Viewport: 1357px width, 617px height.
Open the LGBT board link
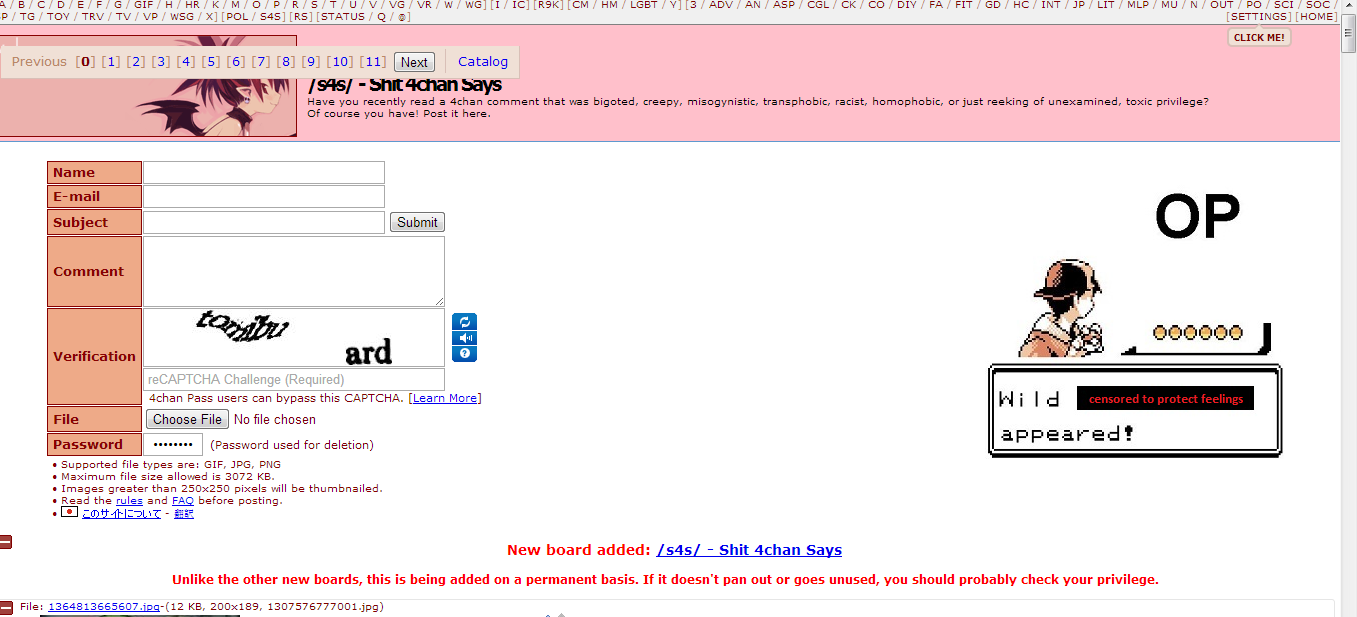tap(644, 5)
